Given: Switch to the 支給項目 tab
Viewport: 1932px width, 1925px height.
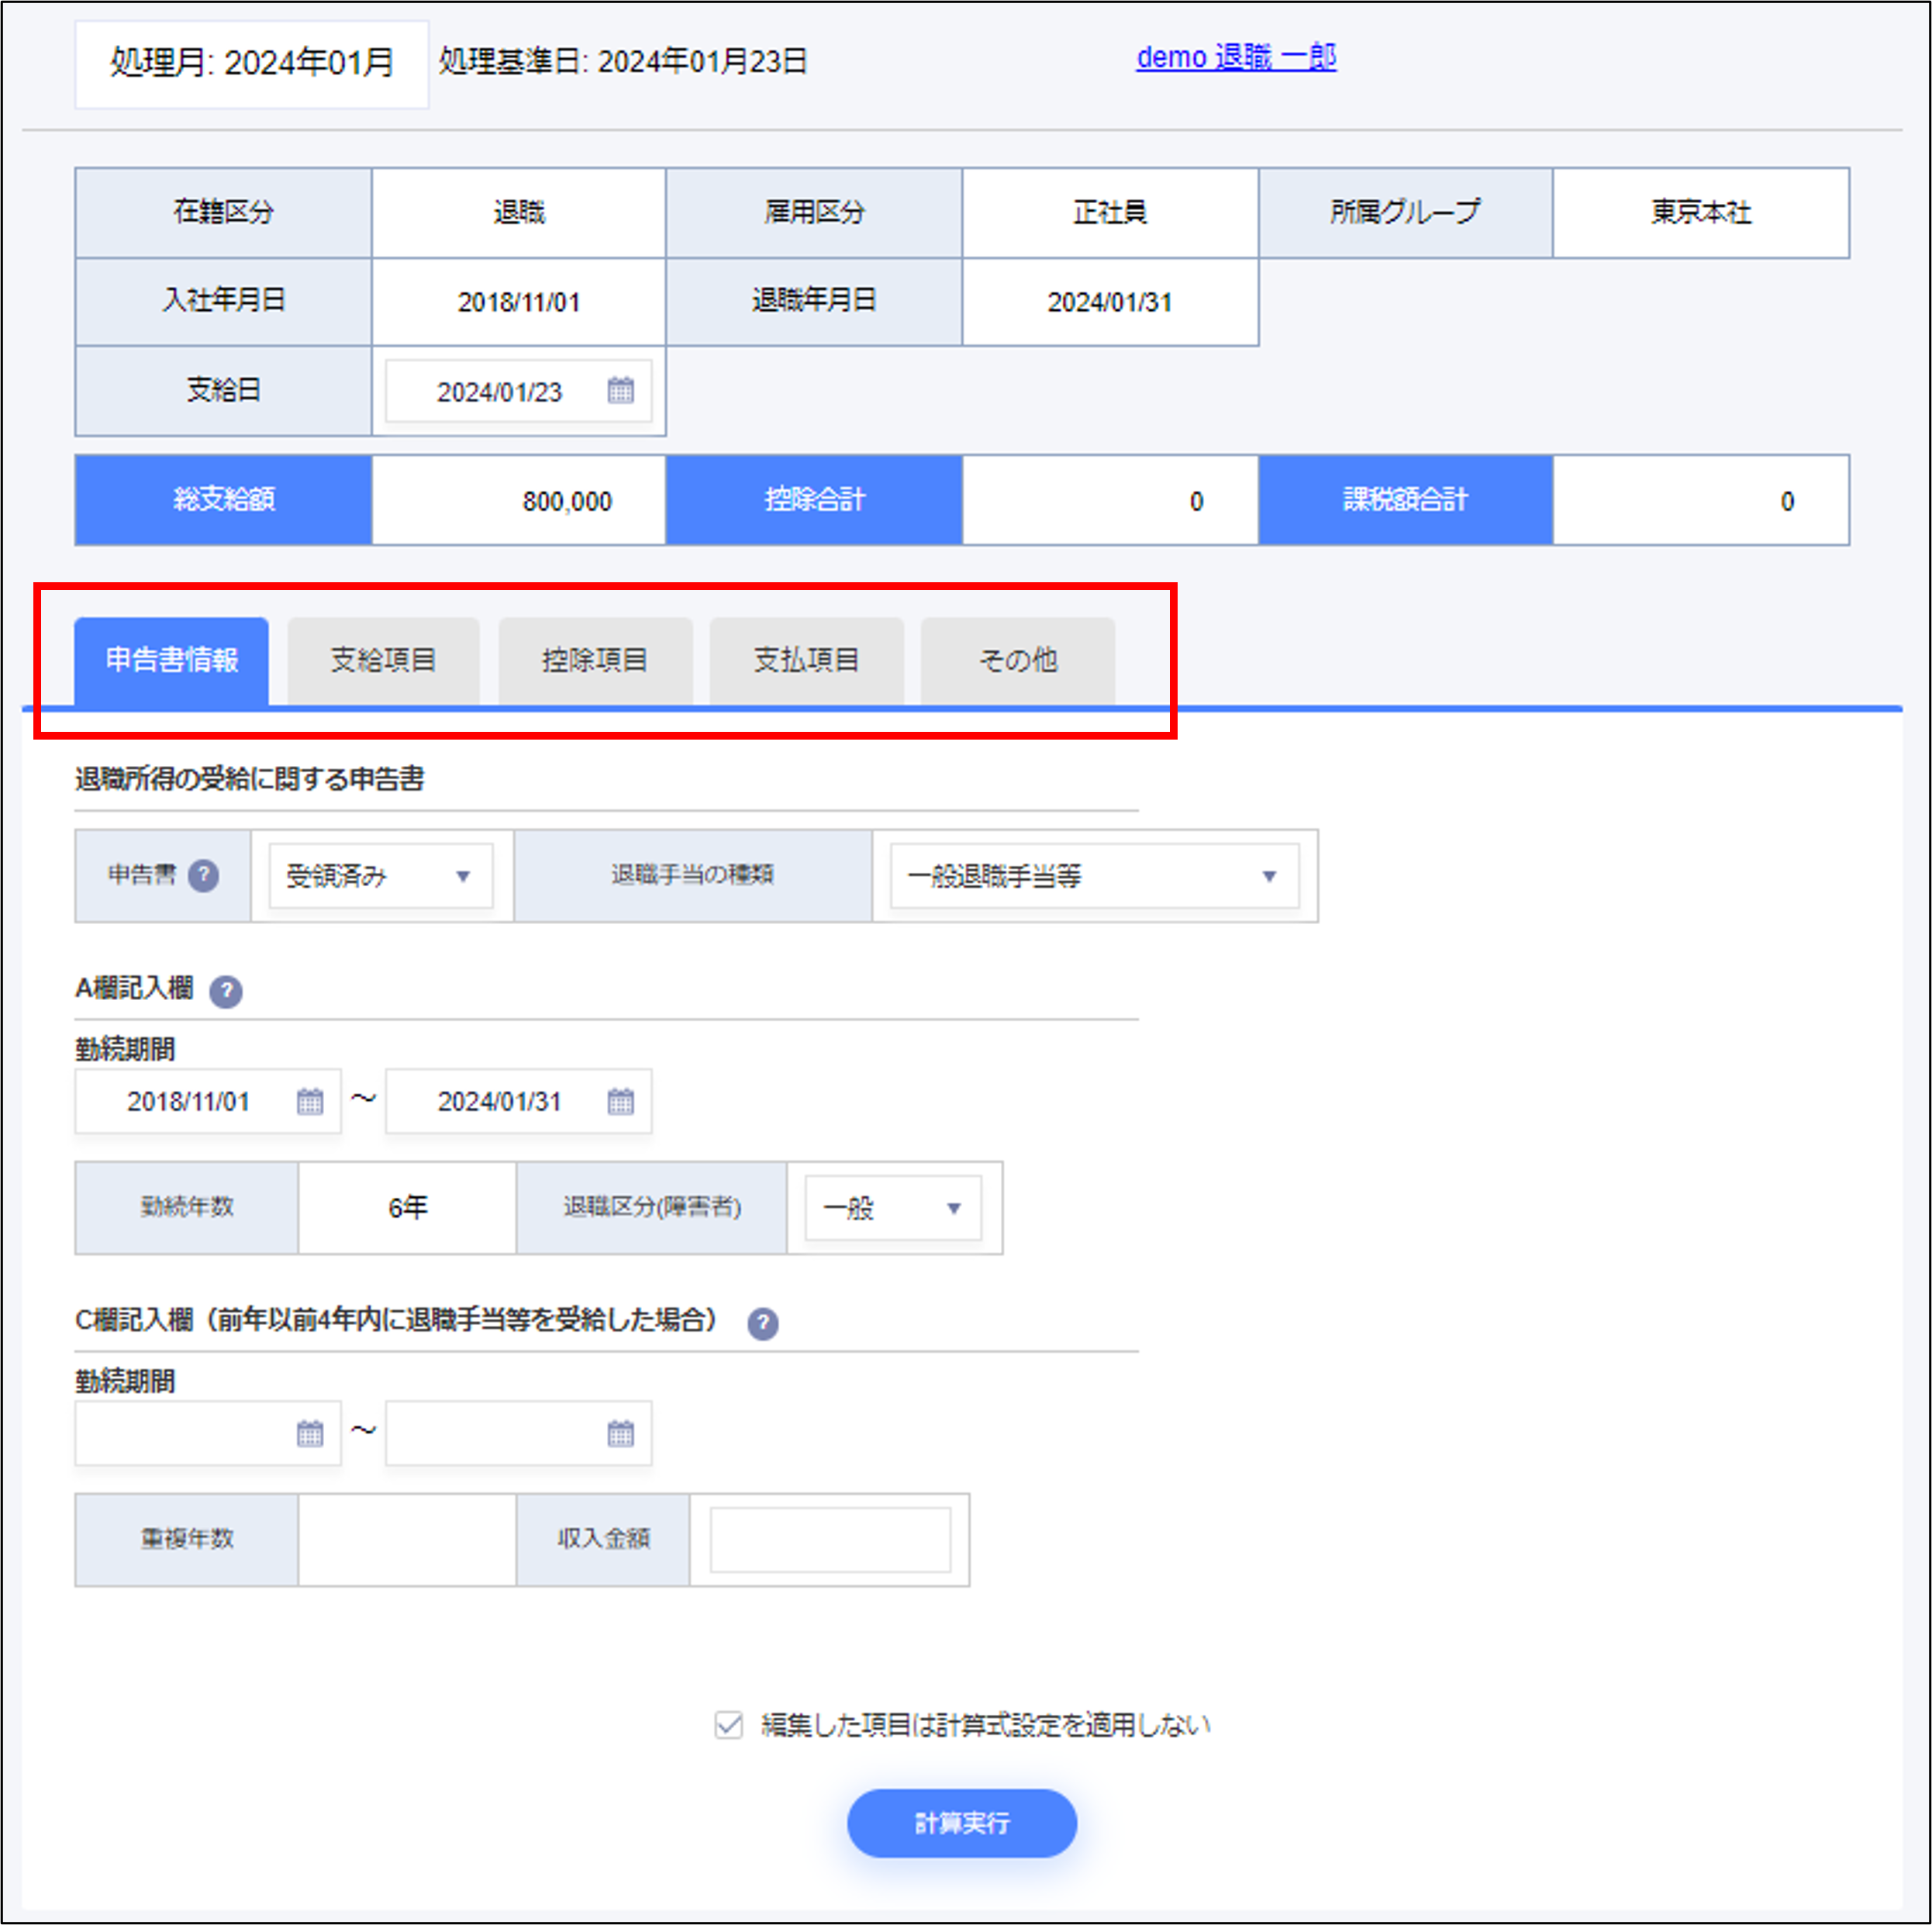Looking at the screenshot, I should (x=383, y=659).
